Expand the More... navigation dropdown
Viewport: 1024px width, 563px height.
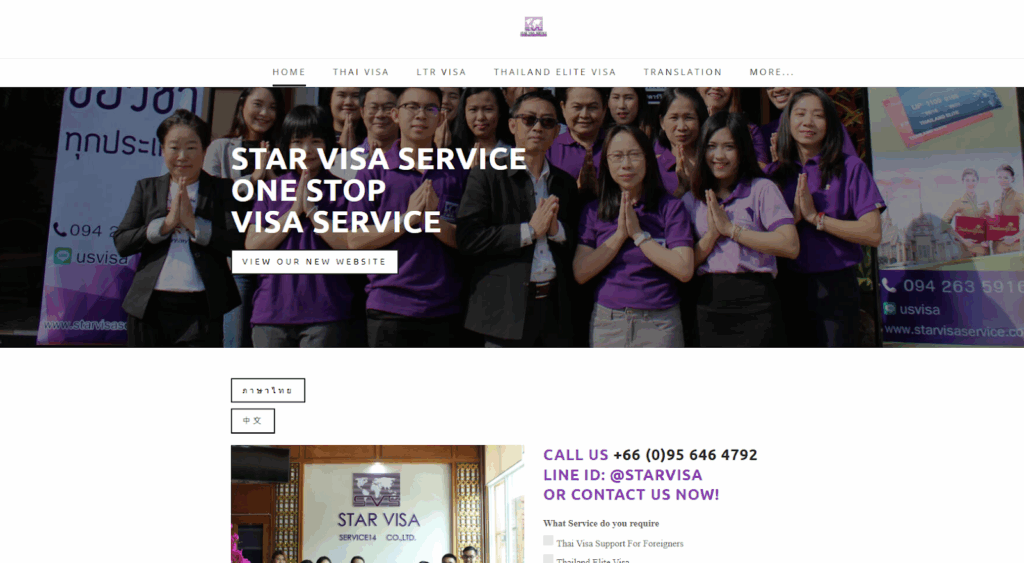772,72
